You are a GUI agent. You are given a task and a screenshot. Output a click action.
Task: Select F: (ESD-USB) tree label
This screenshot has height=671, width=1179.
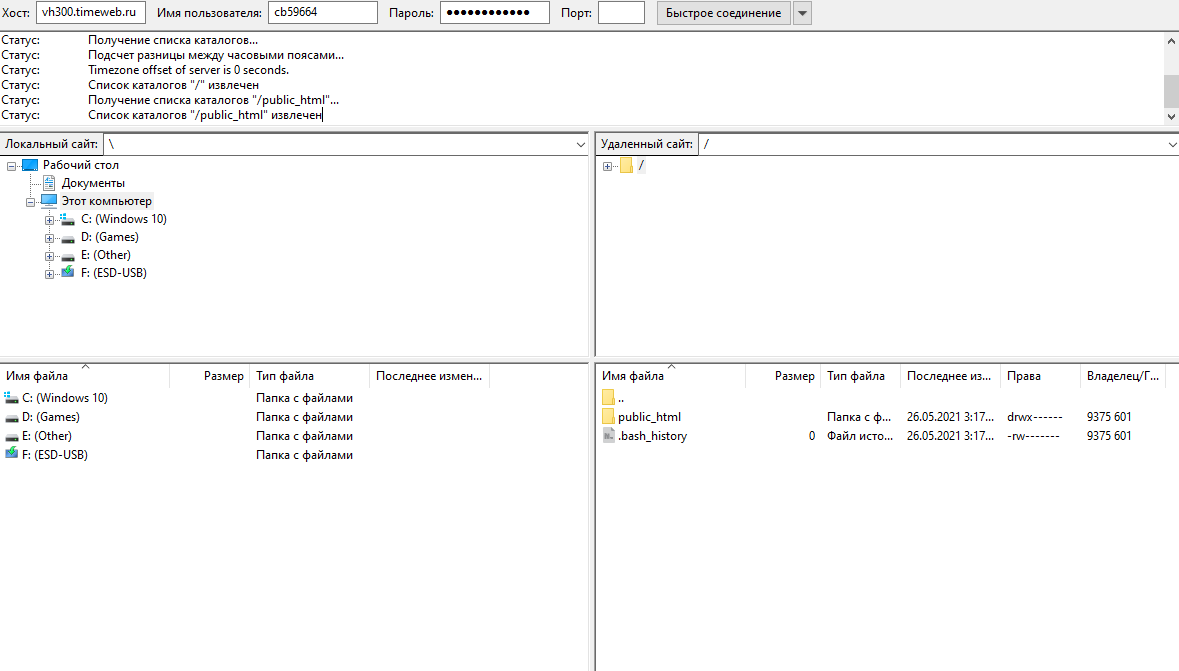tap(114, 273)
